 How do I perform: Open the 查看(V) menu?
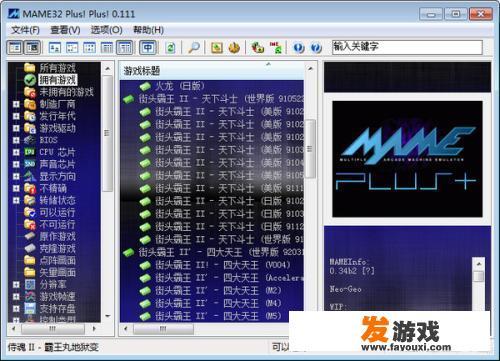point(65,30)
